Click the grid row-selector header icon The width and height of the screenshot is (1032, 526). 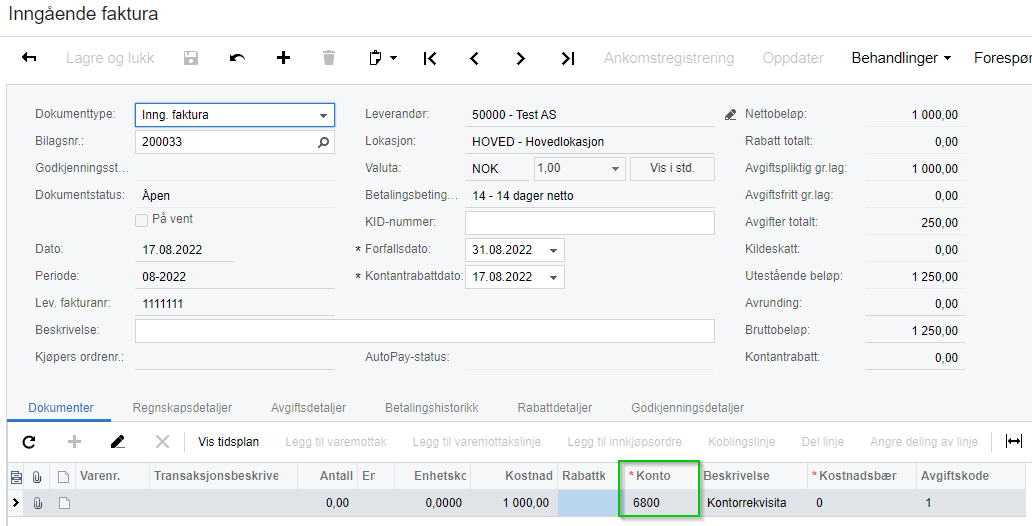(16, 476)
